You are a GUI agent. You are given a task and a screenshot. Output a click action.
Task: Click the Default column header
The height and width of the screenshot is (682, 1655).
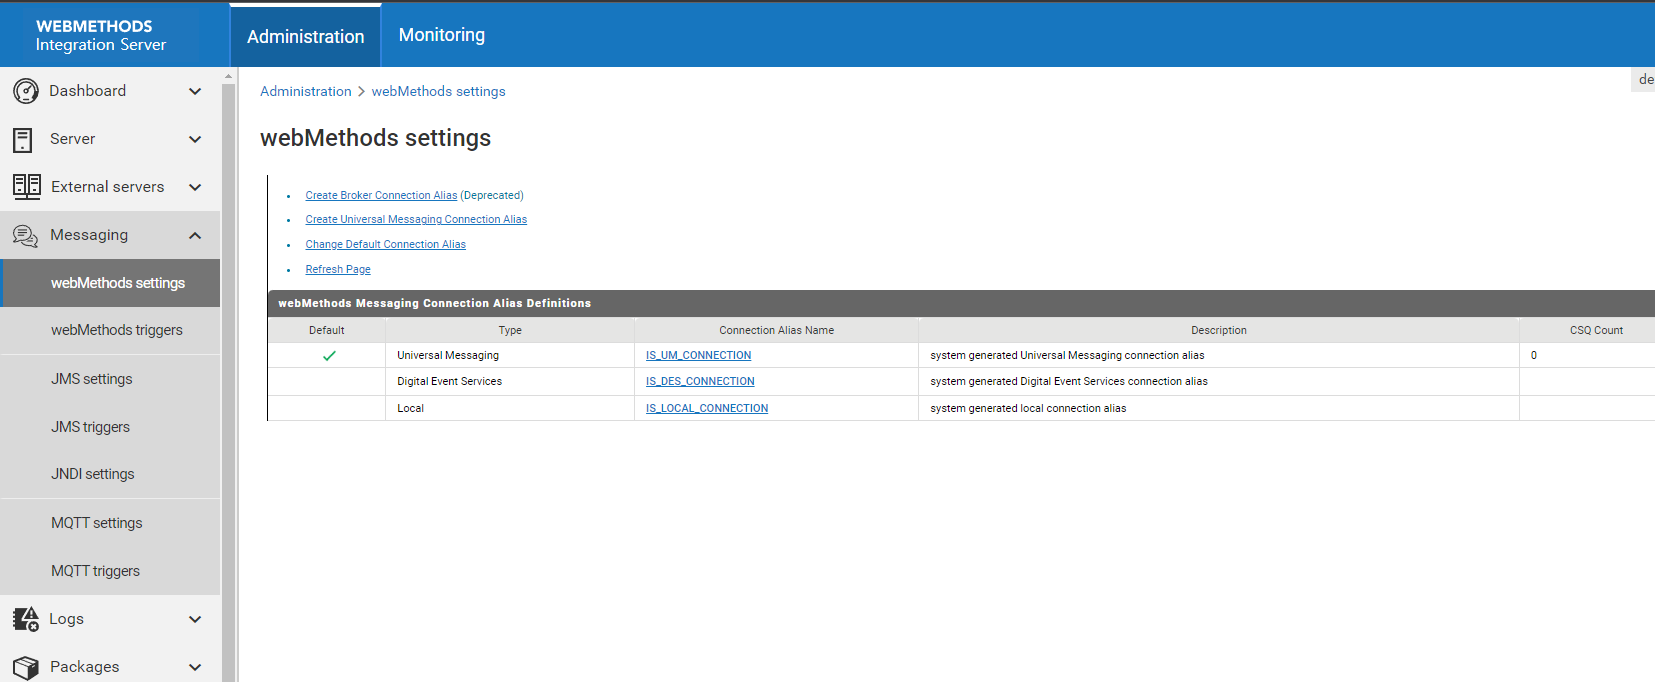327,330
